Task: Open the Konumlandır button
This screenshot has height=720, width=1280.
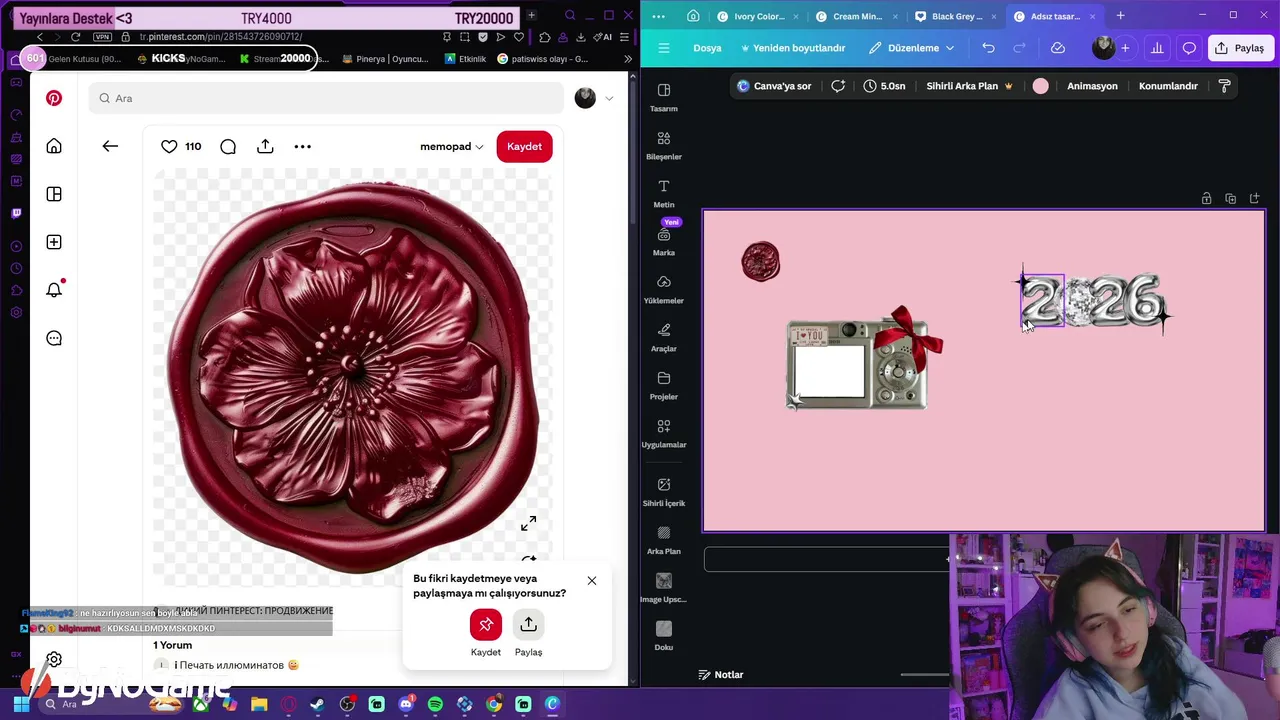Action: [1168, 86]
